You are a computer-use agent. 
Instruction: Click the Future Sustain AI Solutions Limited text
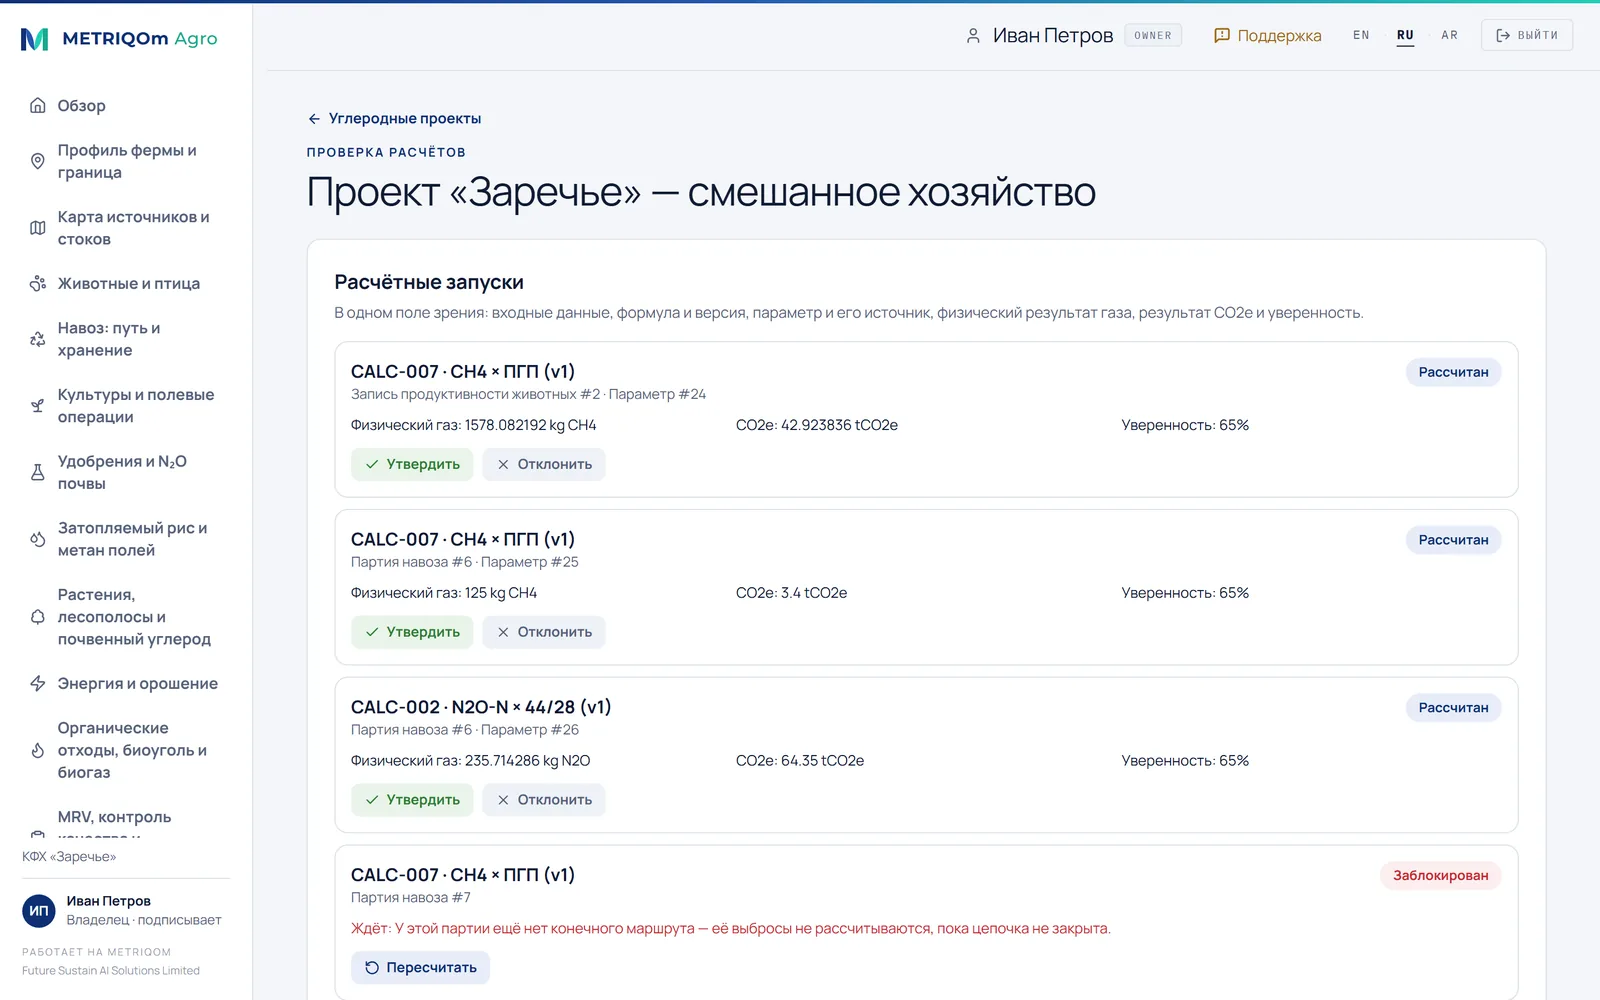coord(111,971)
